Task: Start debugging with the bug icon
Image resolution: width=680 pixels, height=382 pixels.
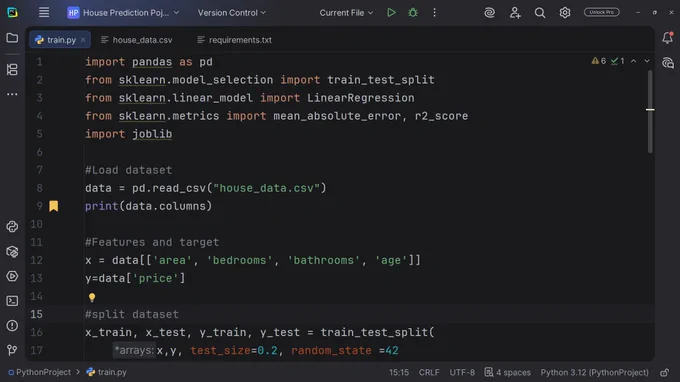Action: click(x=413, y=13)
